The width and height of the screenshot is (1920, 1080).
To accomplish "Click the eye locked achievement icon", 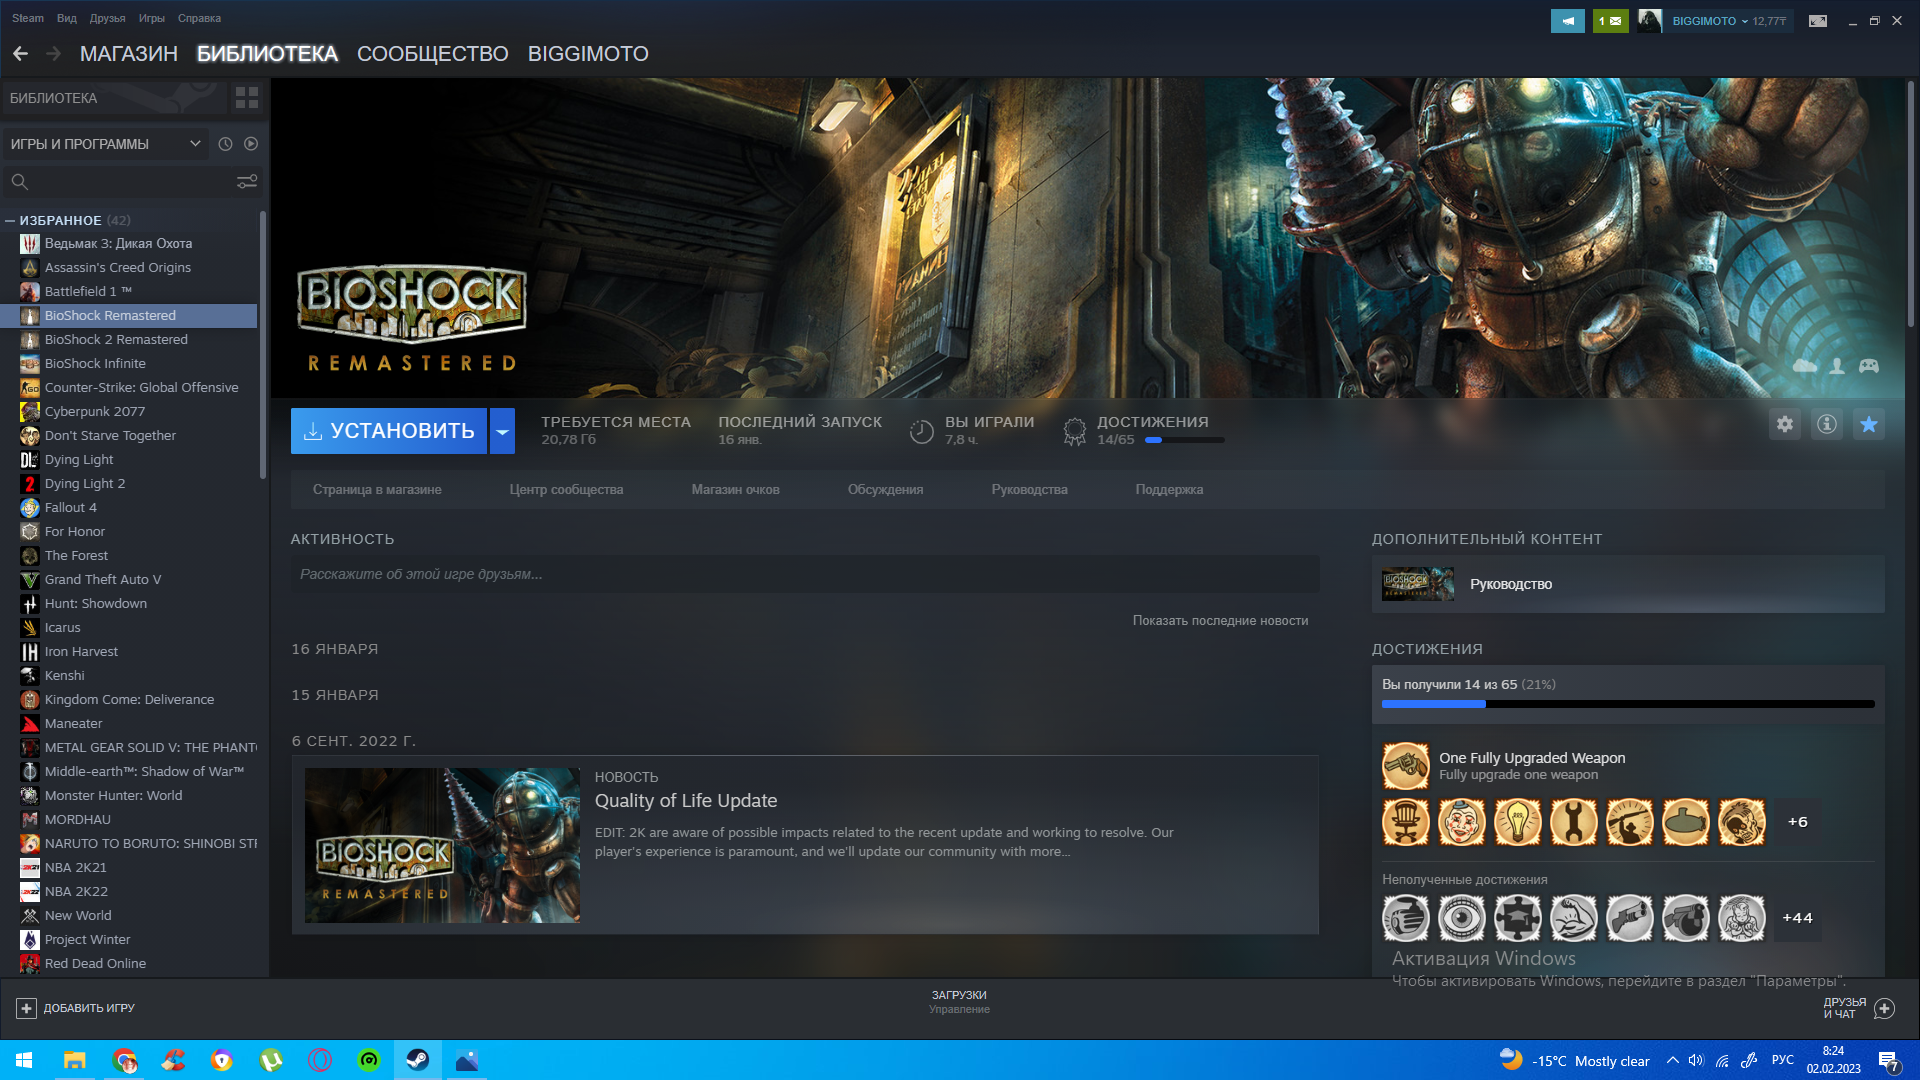I will (x=1461, y=918).
